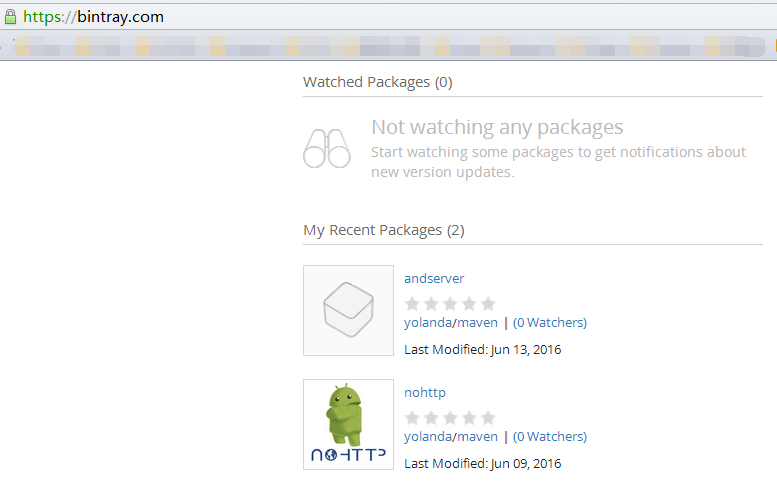Rate andserver with five stars
Viewport: 777px width, 499px height.
pos(488,303)
